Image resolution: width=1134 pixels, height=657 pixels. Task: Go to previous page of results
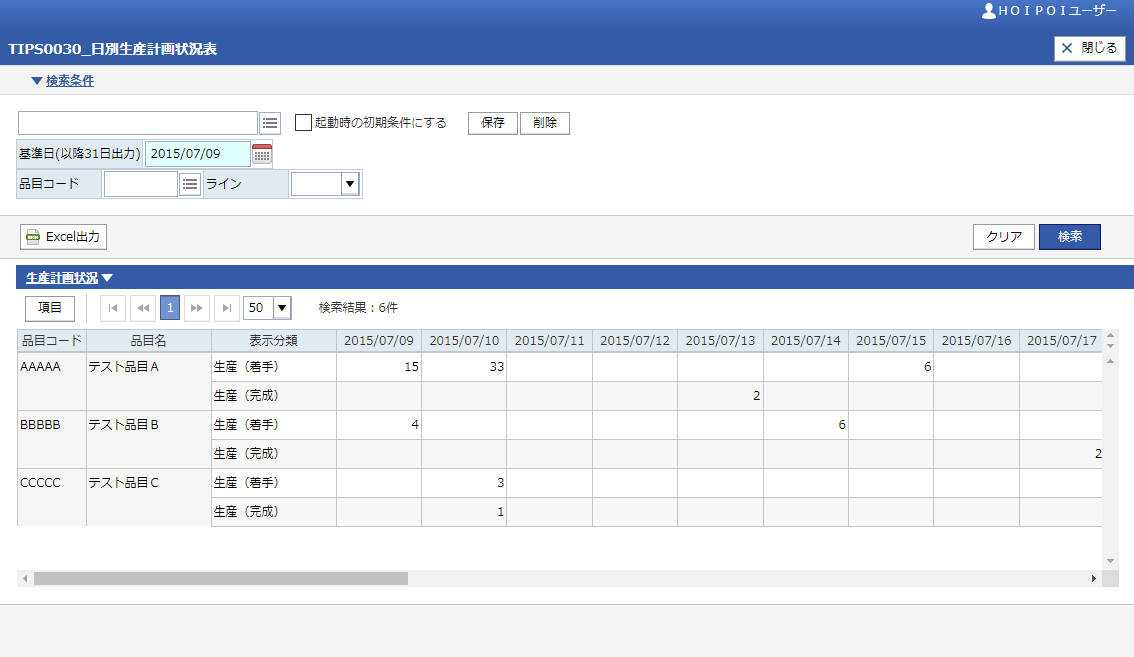(141, 308)
